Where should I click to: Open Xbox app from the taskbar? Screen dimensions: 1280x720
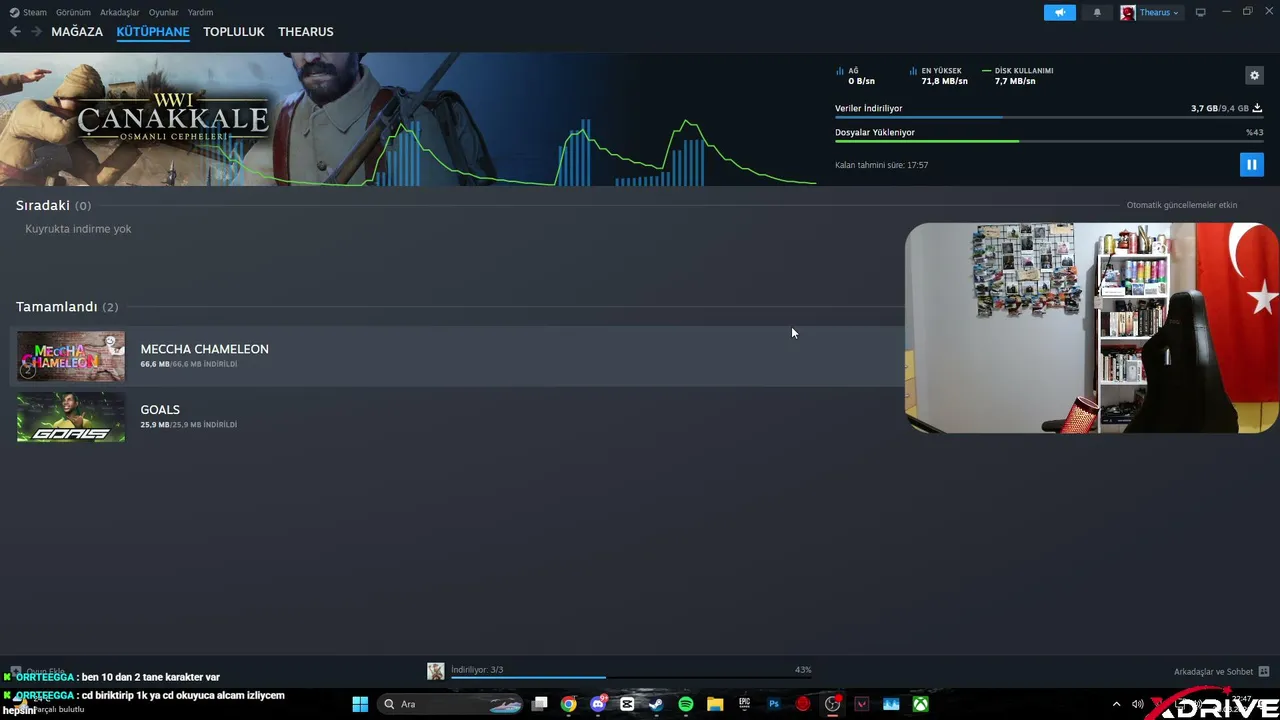pos(920,704)
